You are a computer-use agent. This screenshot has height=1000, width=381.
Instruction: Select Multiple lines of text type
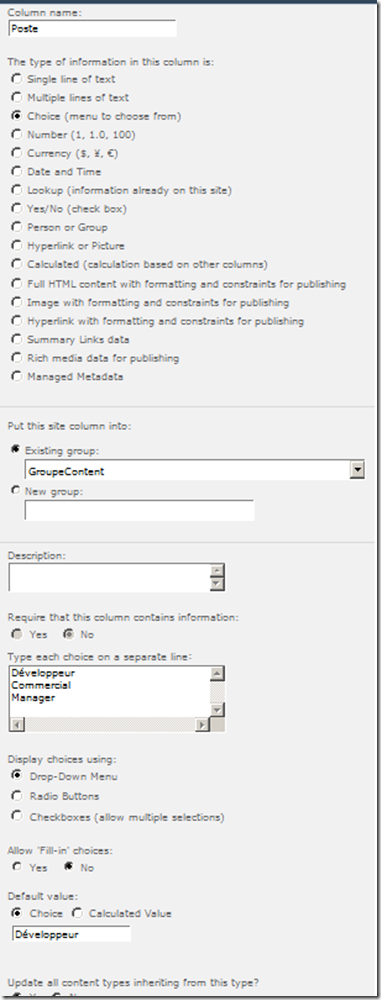click(17, 98)
